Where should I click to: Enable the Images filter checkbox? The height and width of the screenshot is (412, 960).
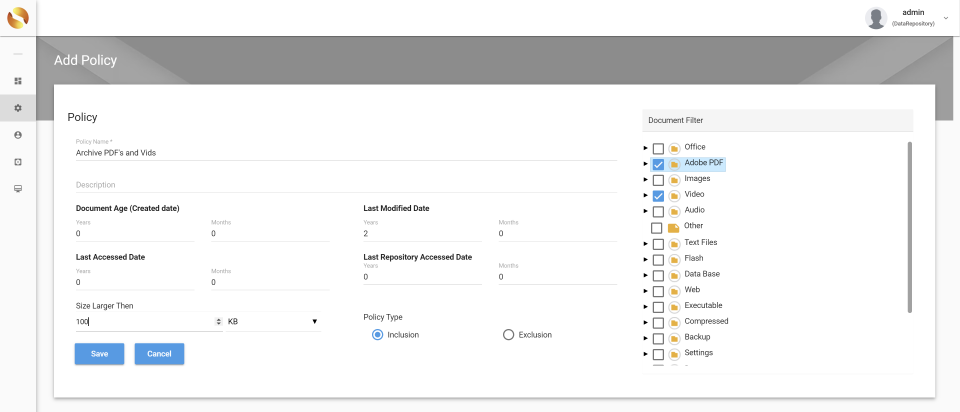coord(658,180)
